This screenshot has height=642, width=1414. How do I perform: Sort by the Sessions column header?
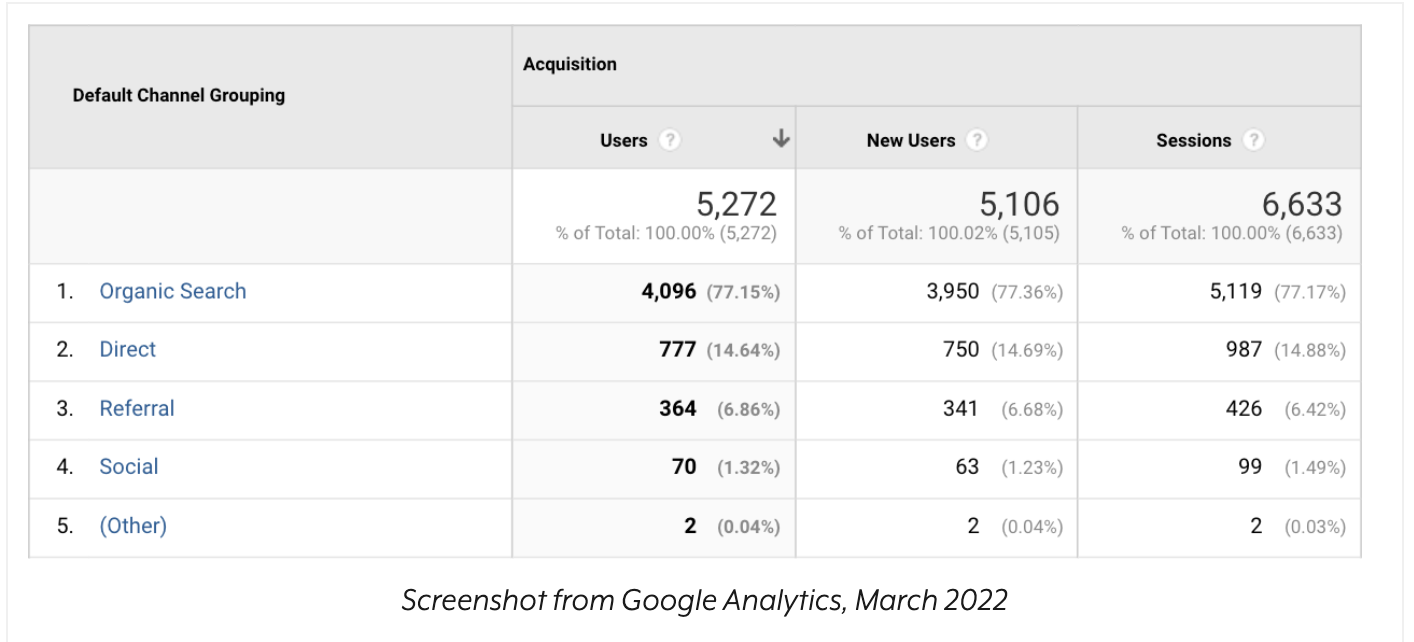pyautogui.click(x=1193, y=141)
